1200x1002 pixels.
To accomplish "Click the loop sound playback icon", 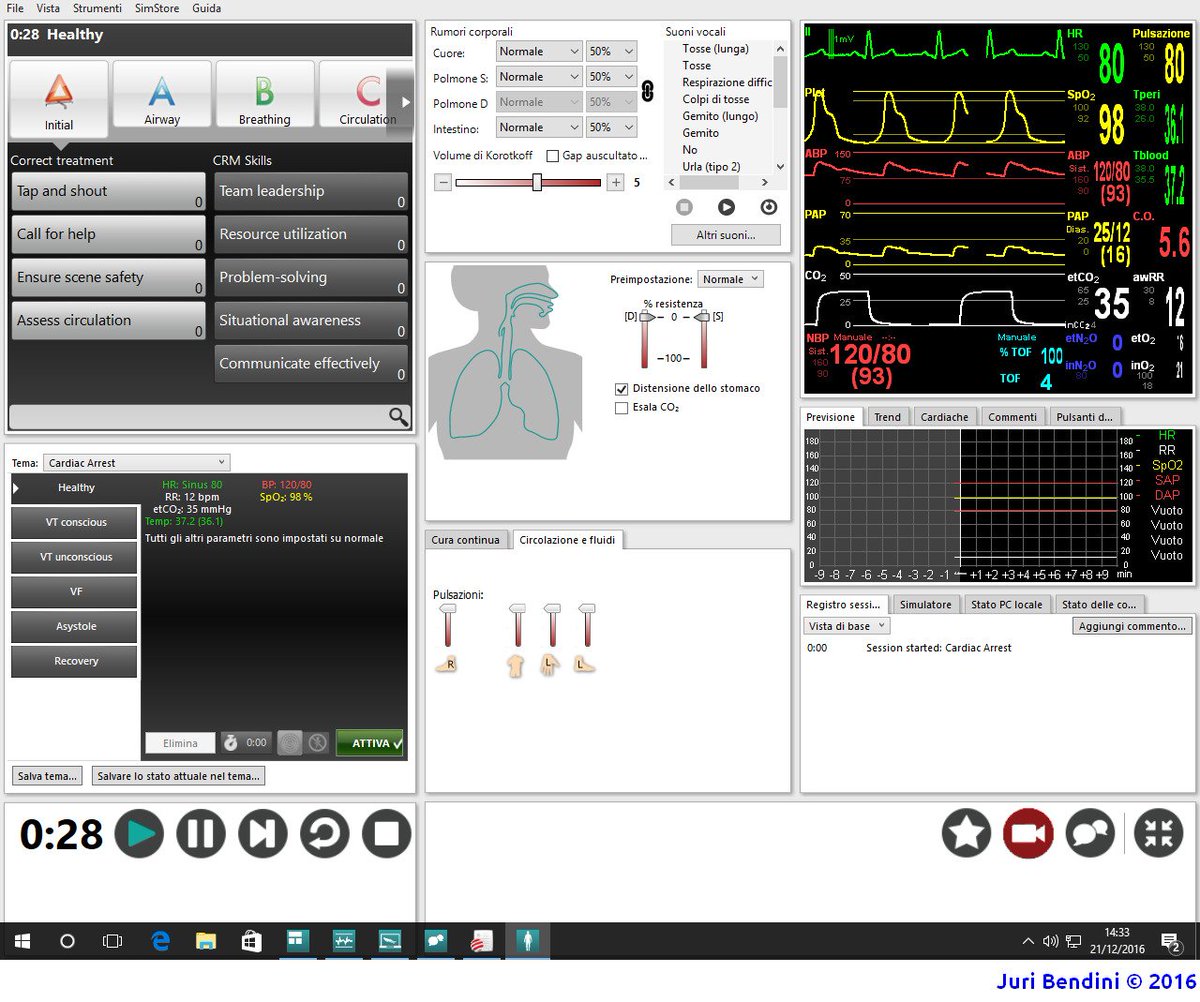I will 769,207.
